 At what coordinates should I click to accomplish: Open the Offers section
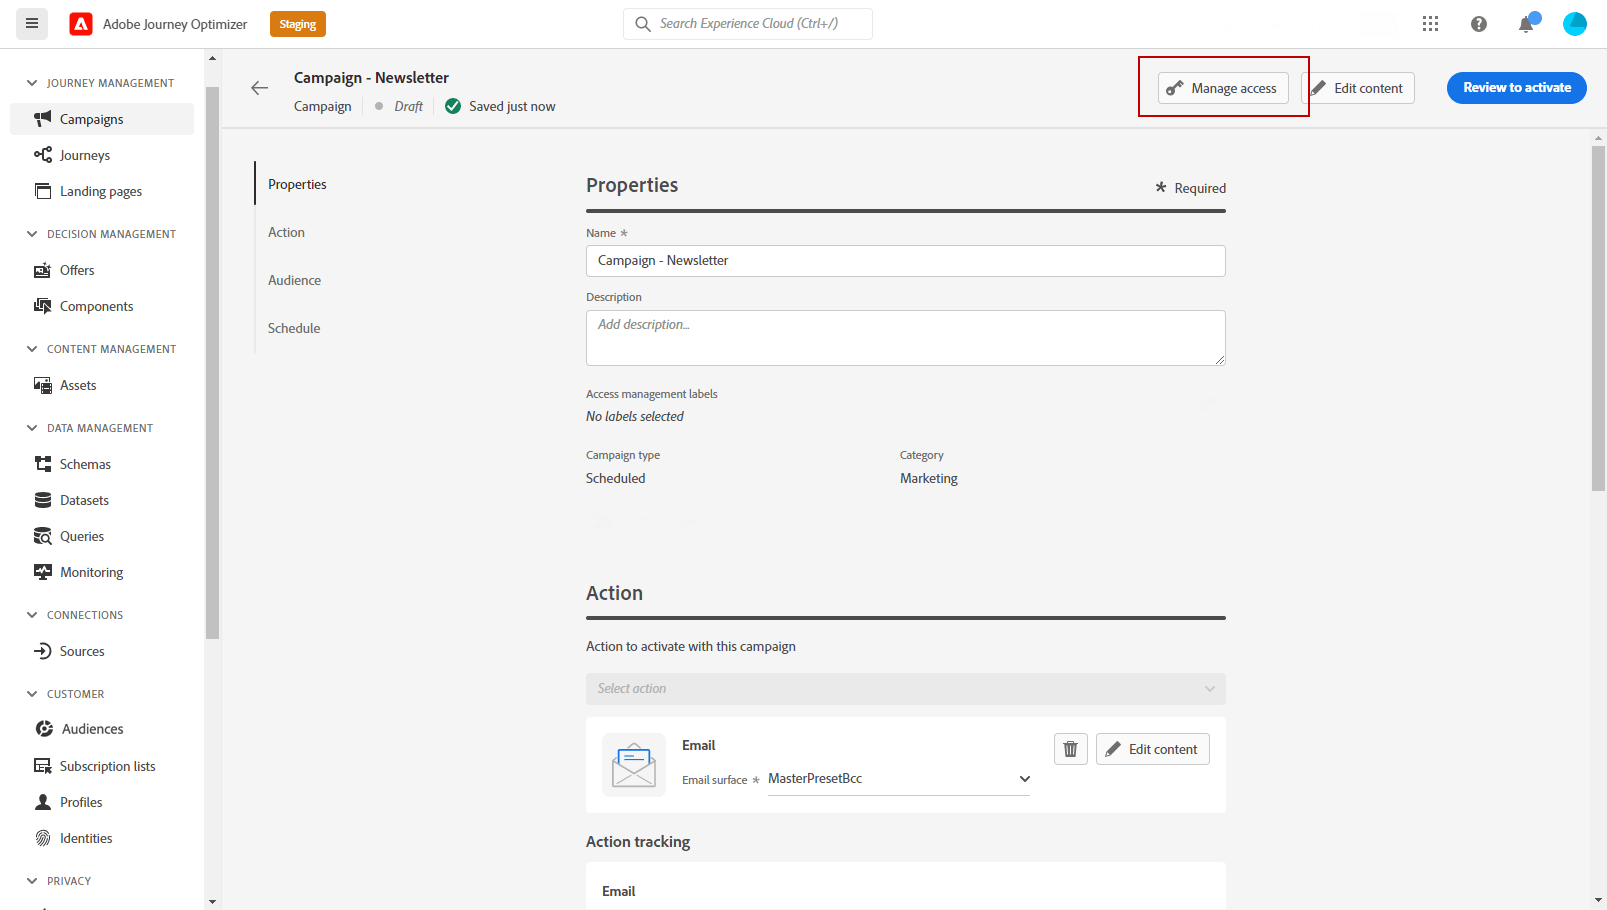tap(74, 270)
